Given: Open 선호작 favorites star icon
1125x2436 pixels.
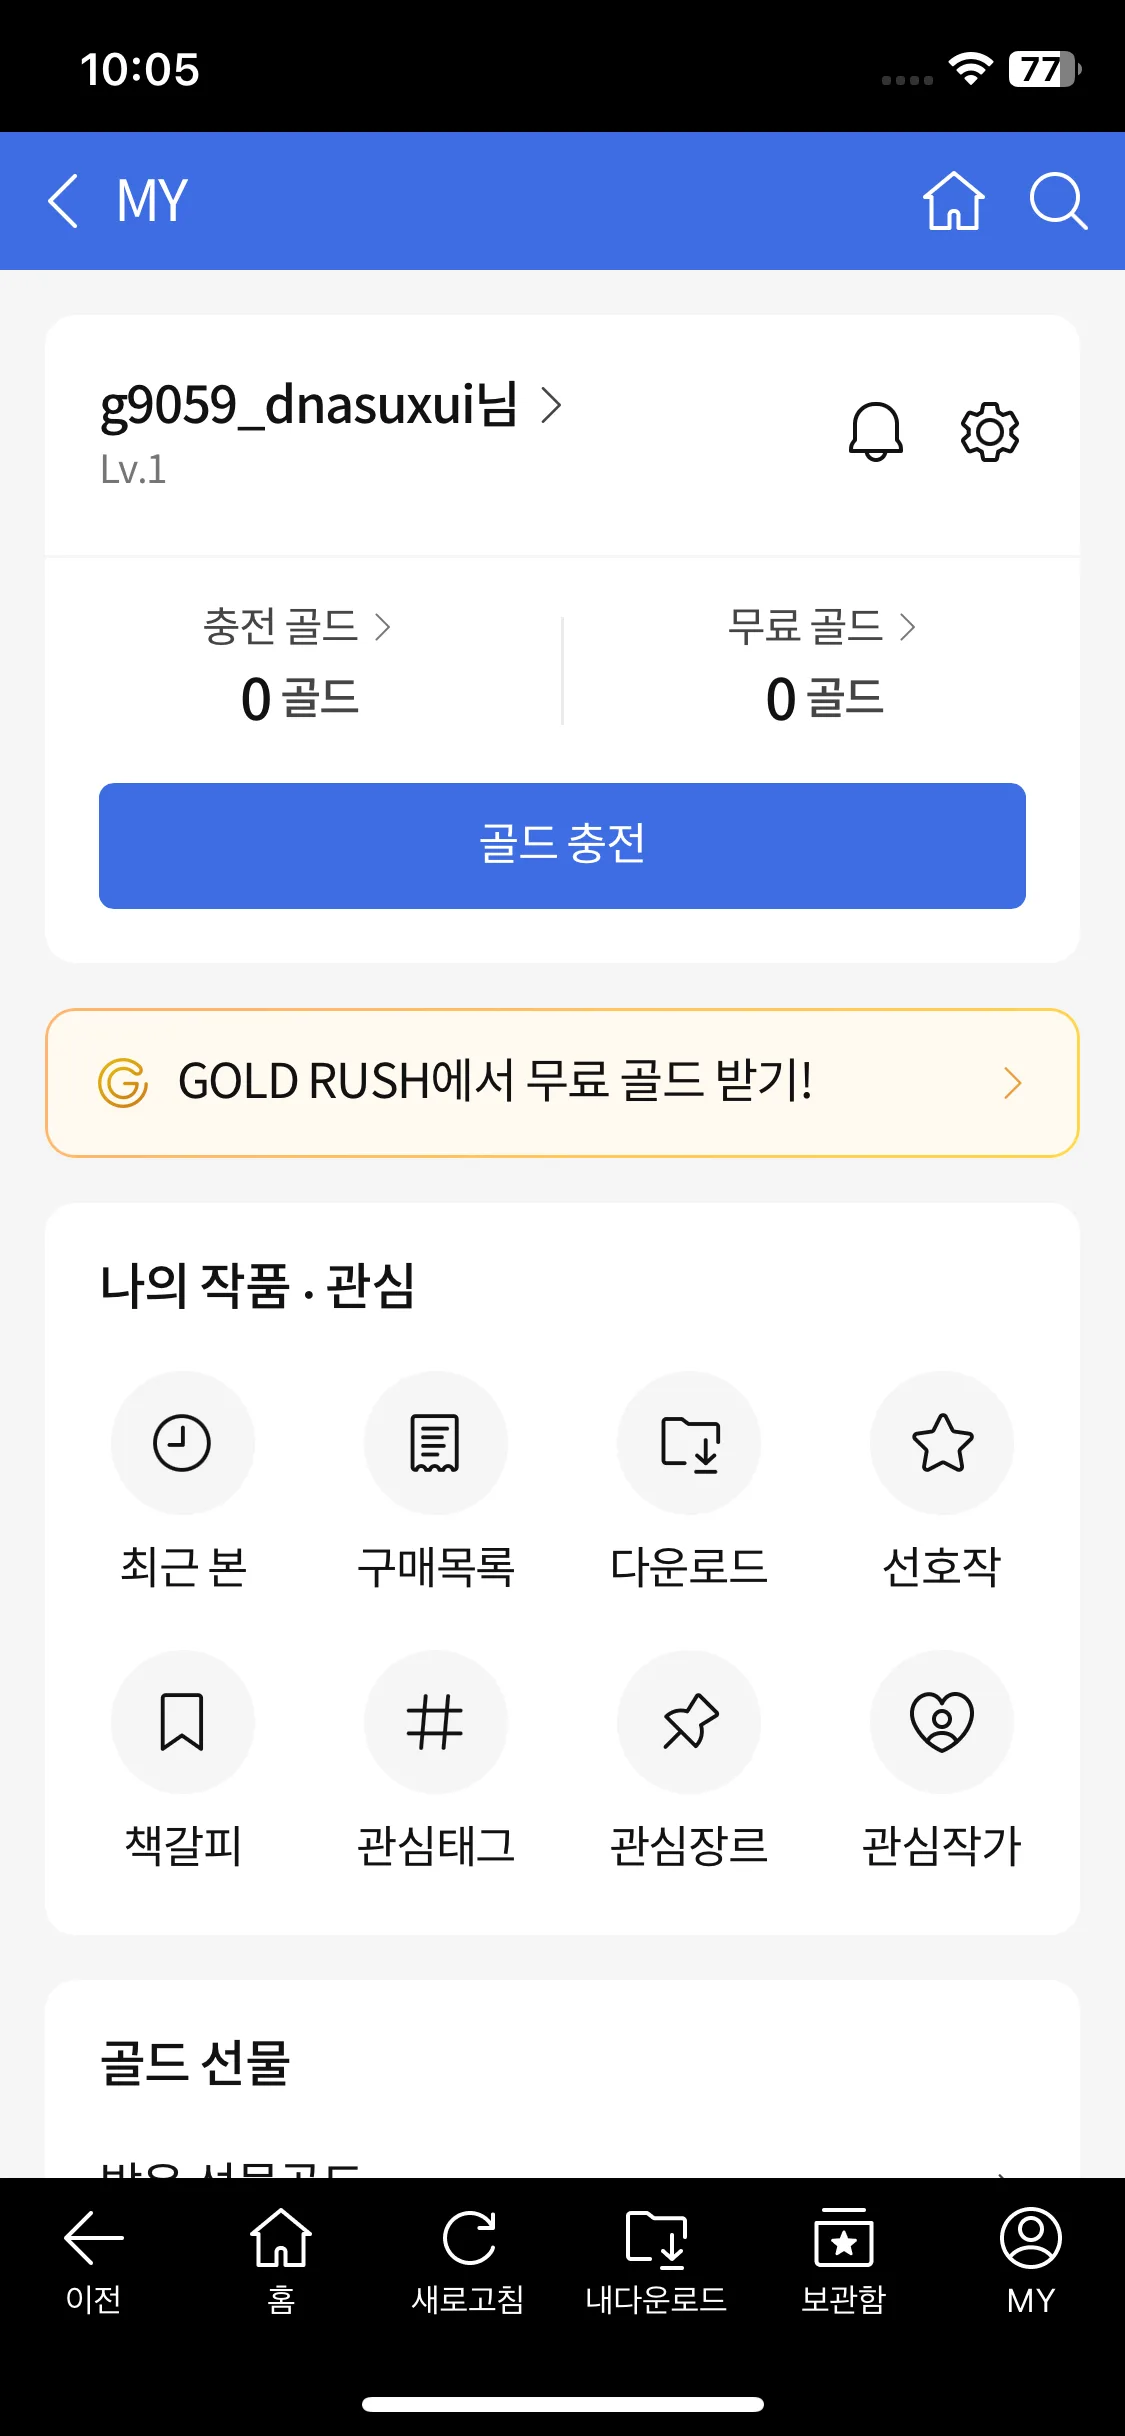Looking at the screenshot, I should [942, 1443].
